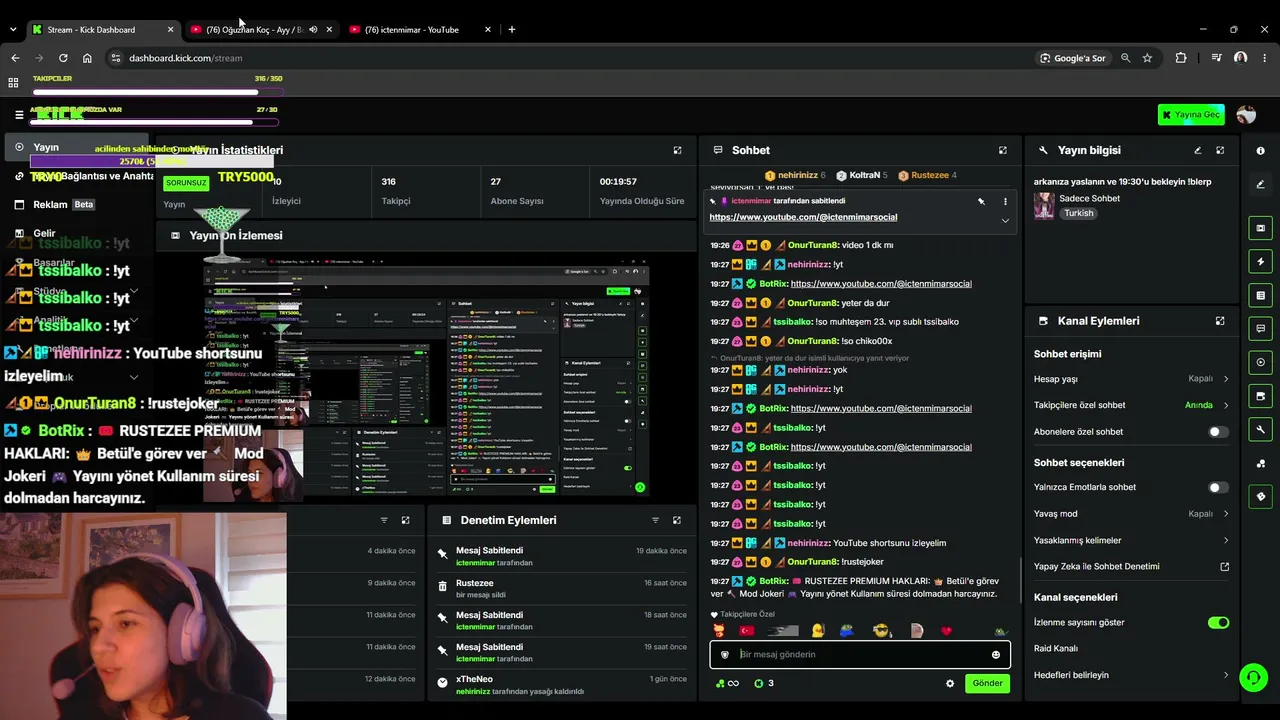1280x720 pixels.
Task: Expand the Denetim Eylemleri panel to fullscreen
Action: pos(677,520)
